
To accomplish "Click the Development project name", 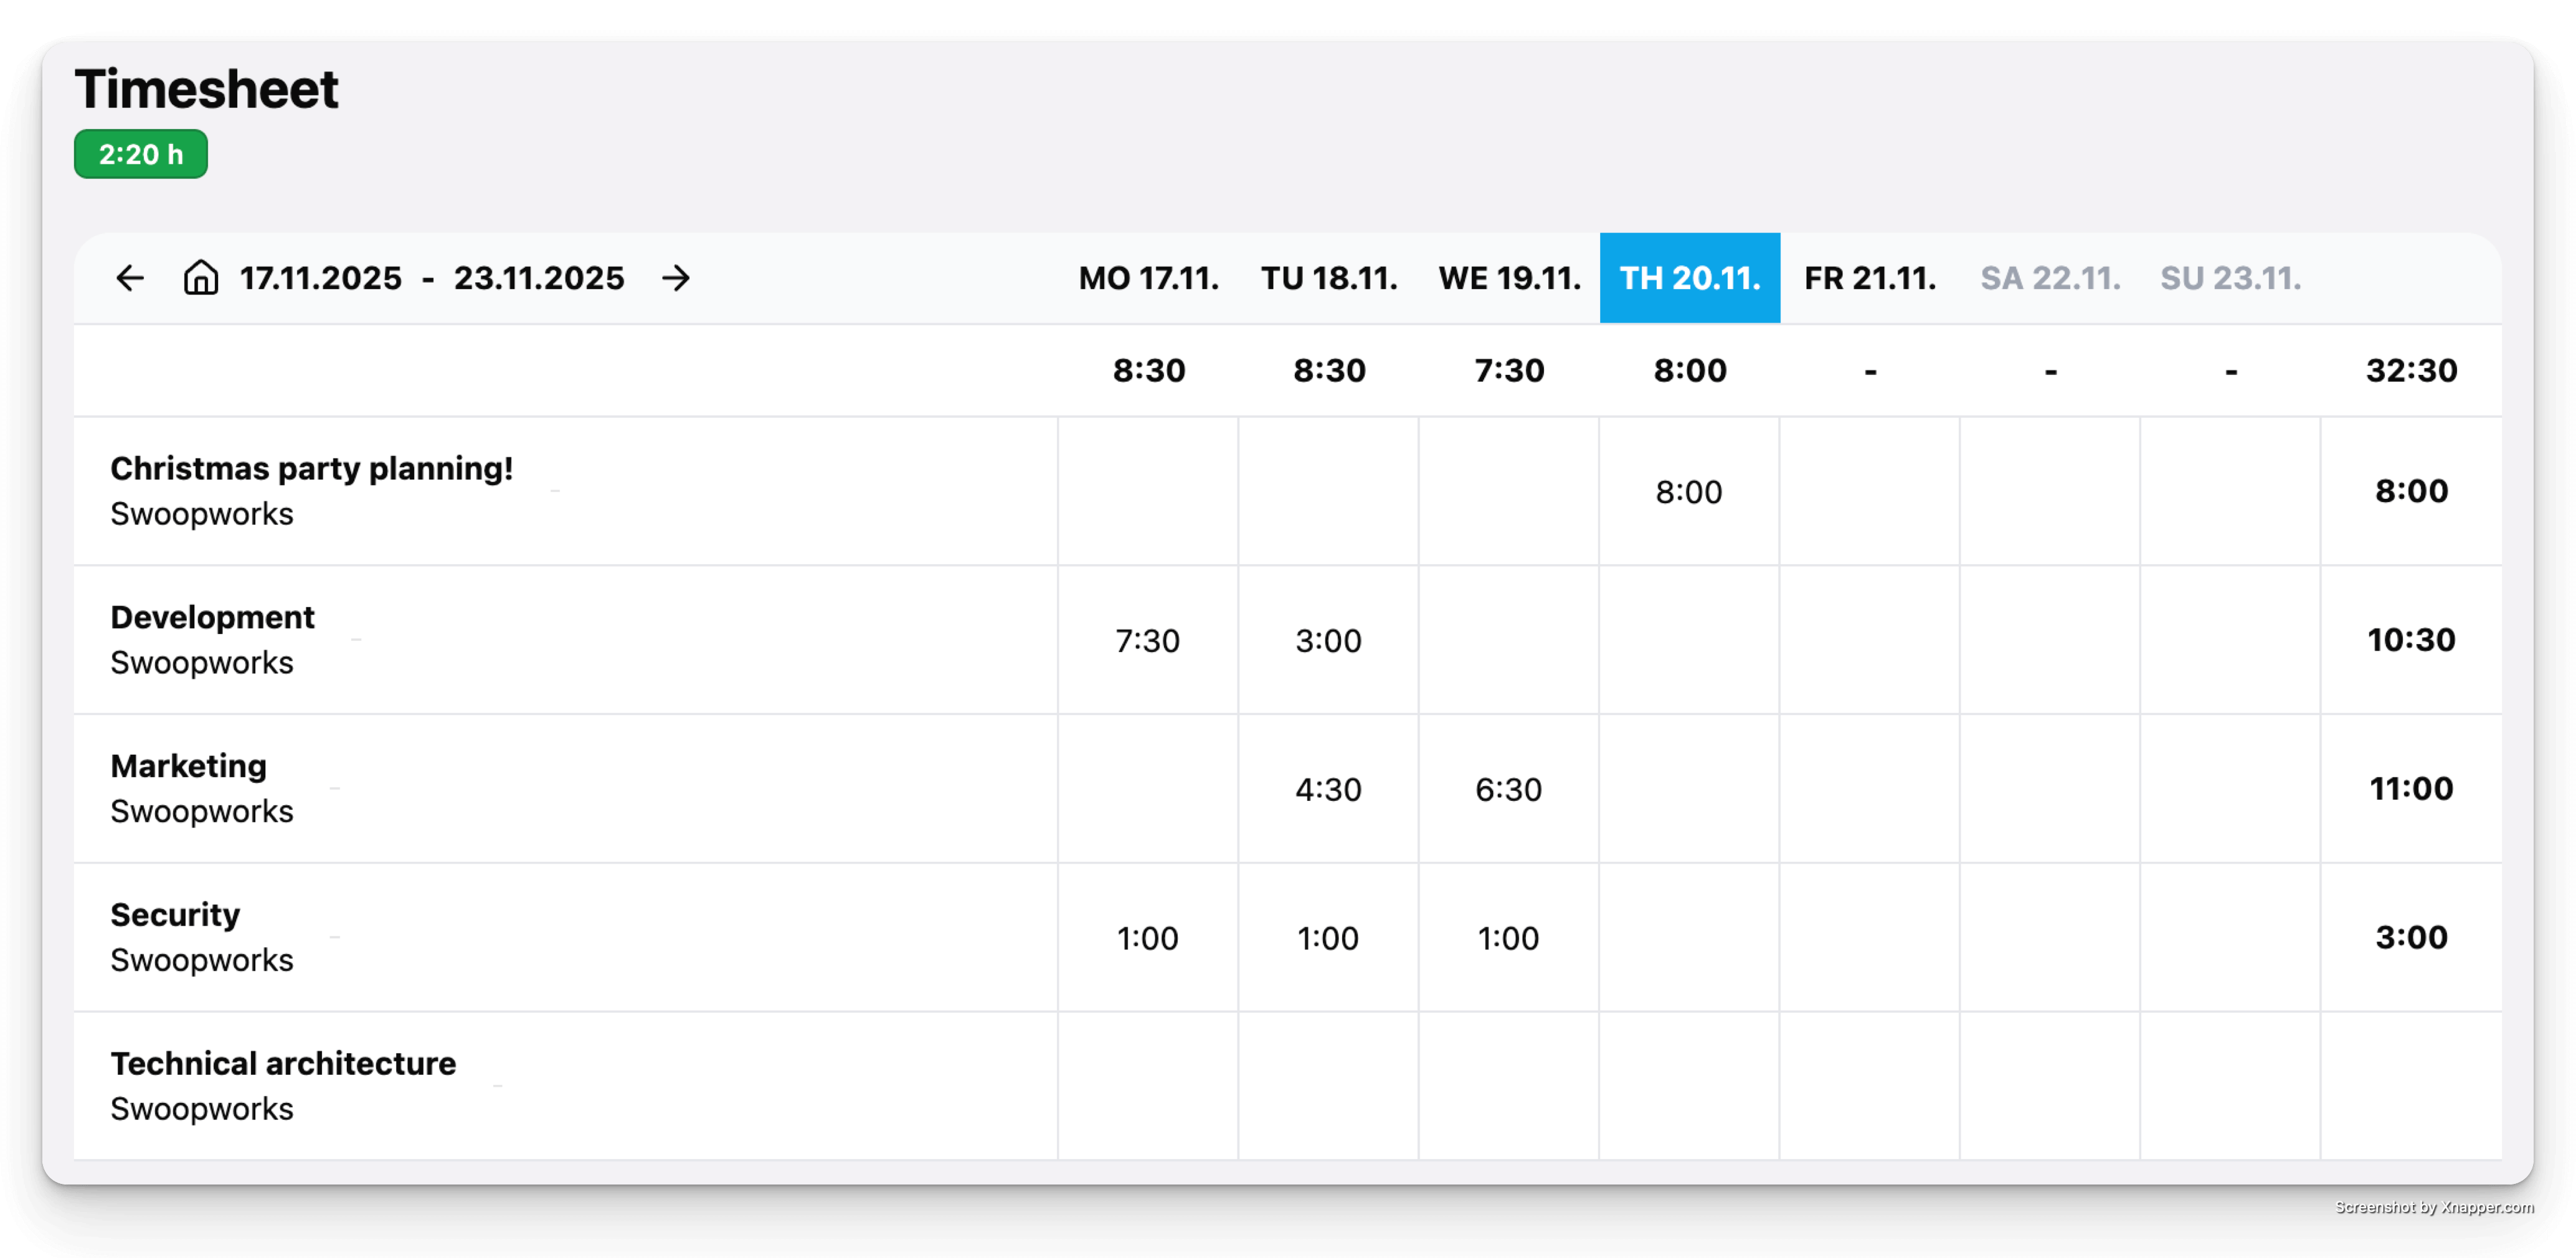I will click(212, 617).
